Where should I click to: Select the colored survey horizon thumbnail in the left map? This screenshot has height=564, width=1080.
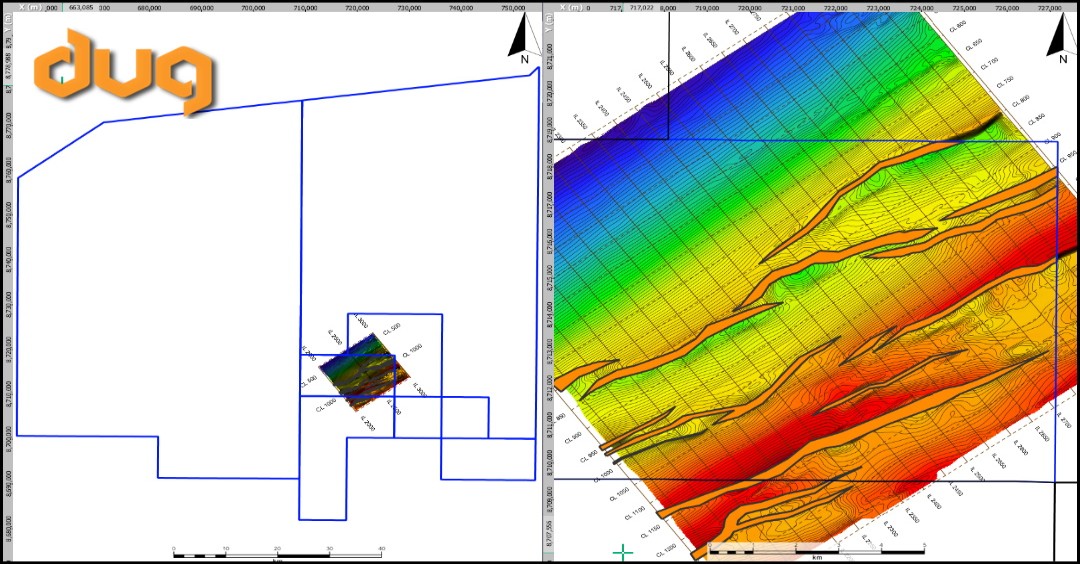(x=364, y=372)
